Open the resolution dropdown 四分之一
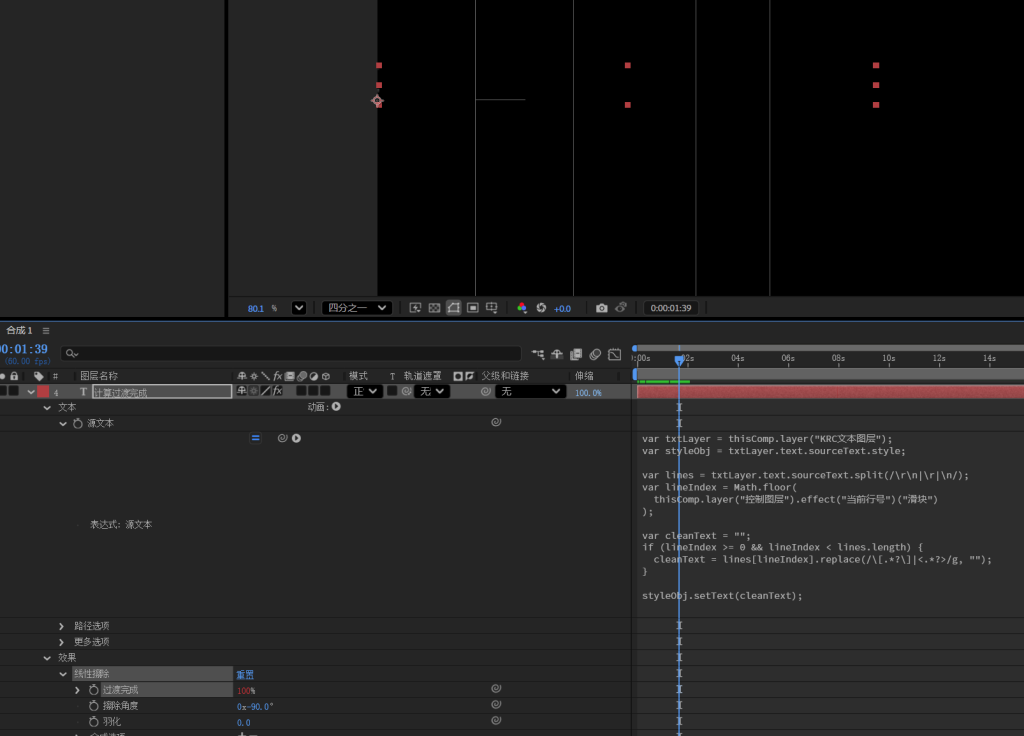The image size is (1024, 736). (357, 308)
